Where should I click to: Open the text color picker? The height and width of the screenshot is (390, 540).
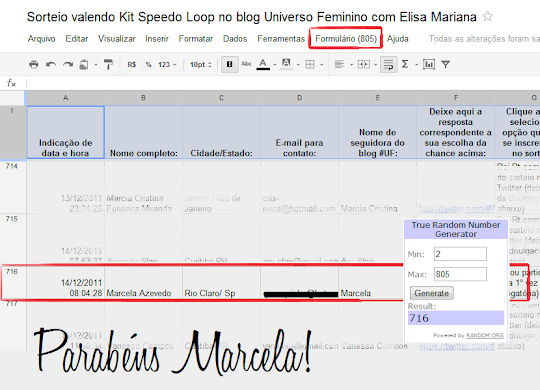click(x=263, y=64)
